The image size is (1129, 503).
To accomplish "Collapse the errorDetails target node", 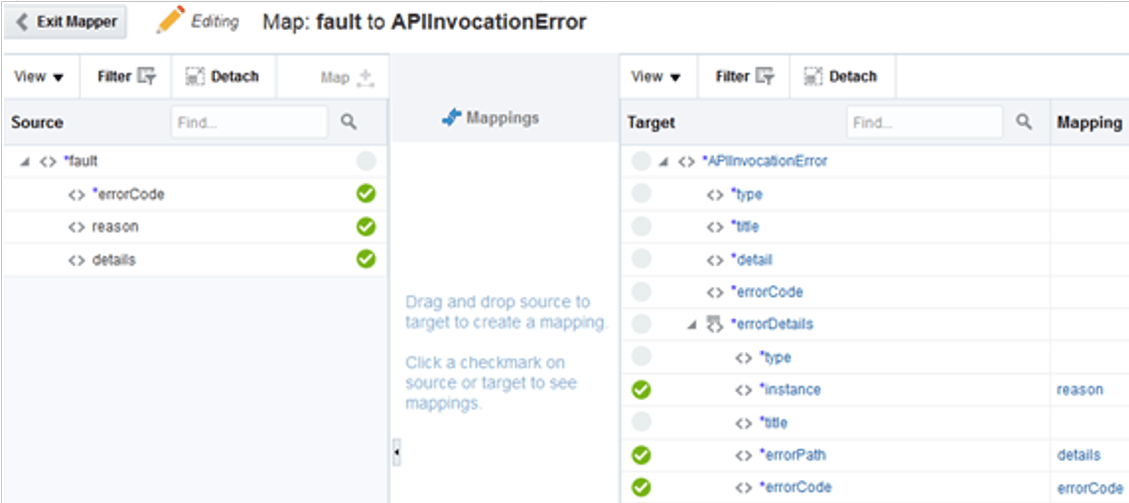I will pos(691,324).
